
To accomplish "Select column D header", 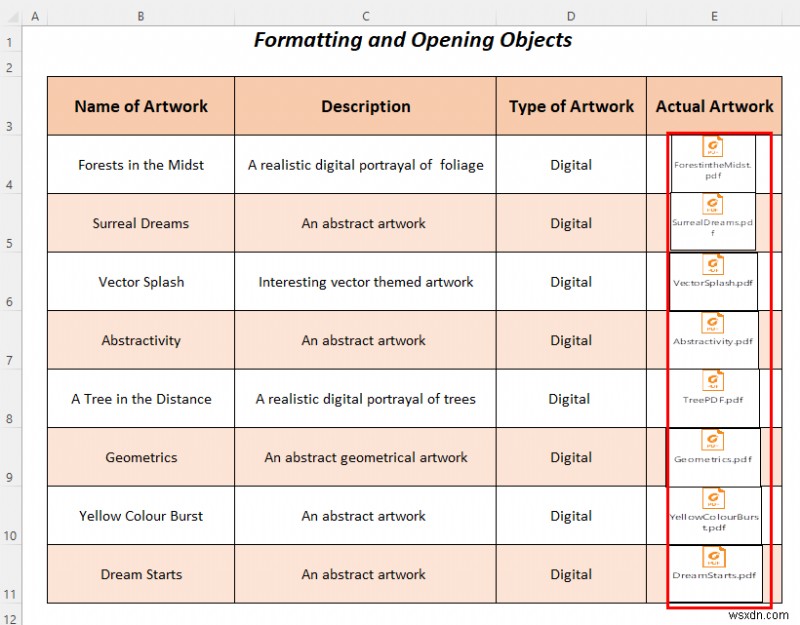I will click(x=571, y=16).
